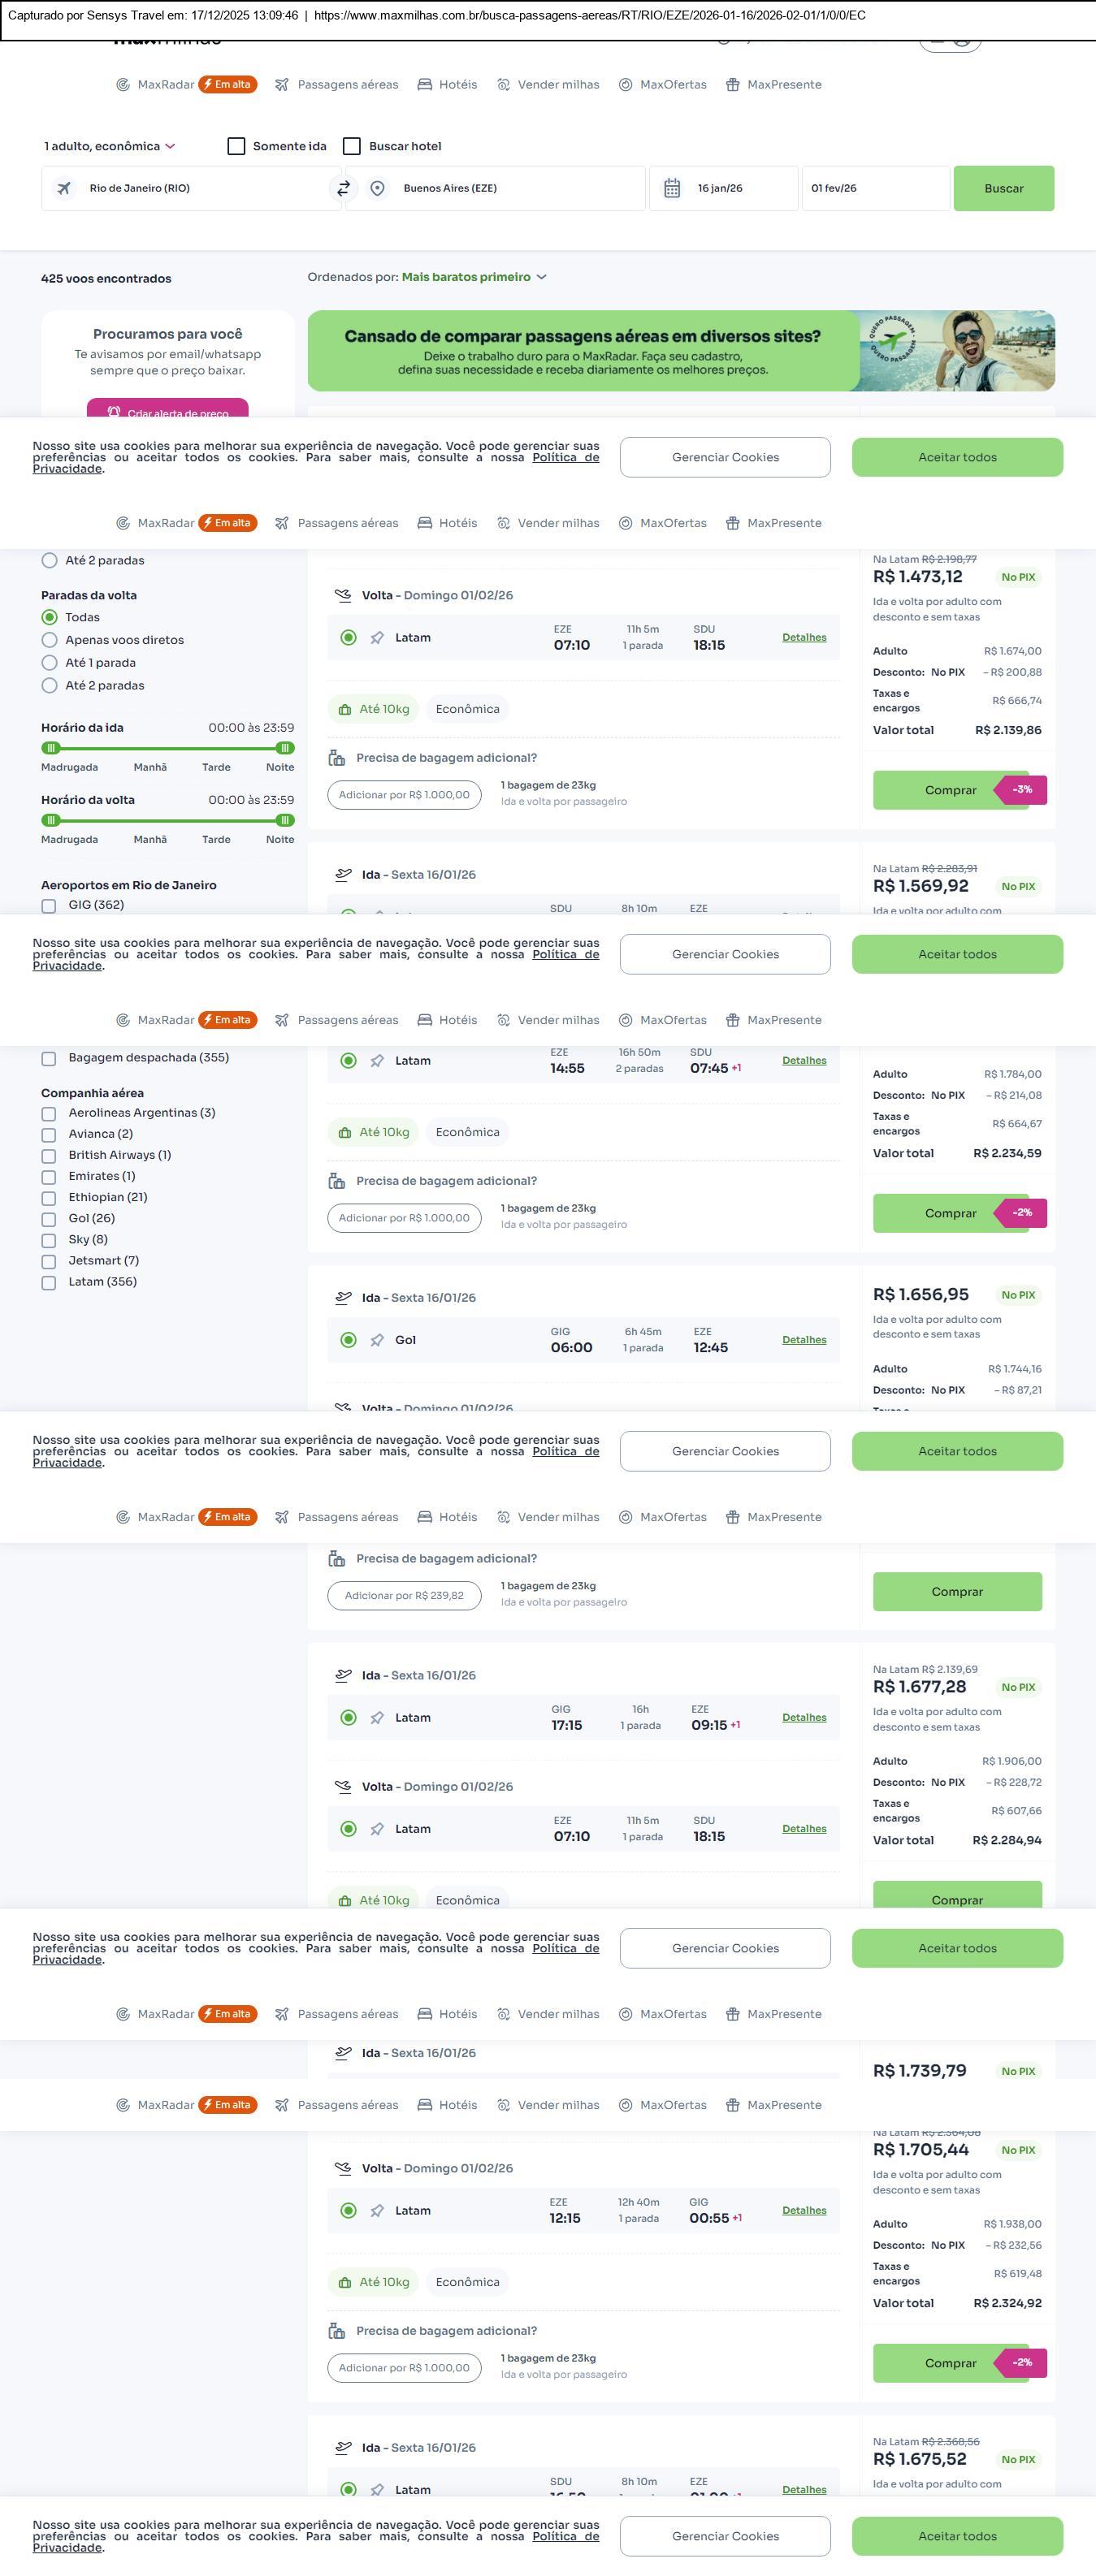
Task: Open Detalhes link for the Gol flight
Action: [x=804, y=1340]
